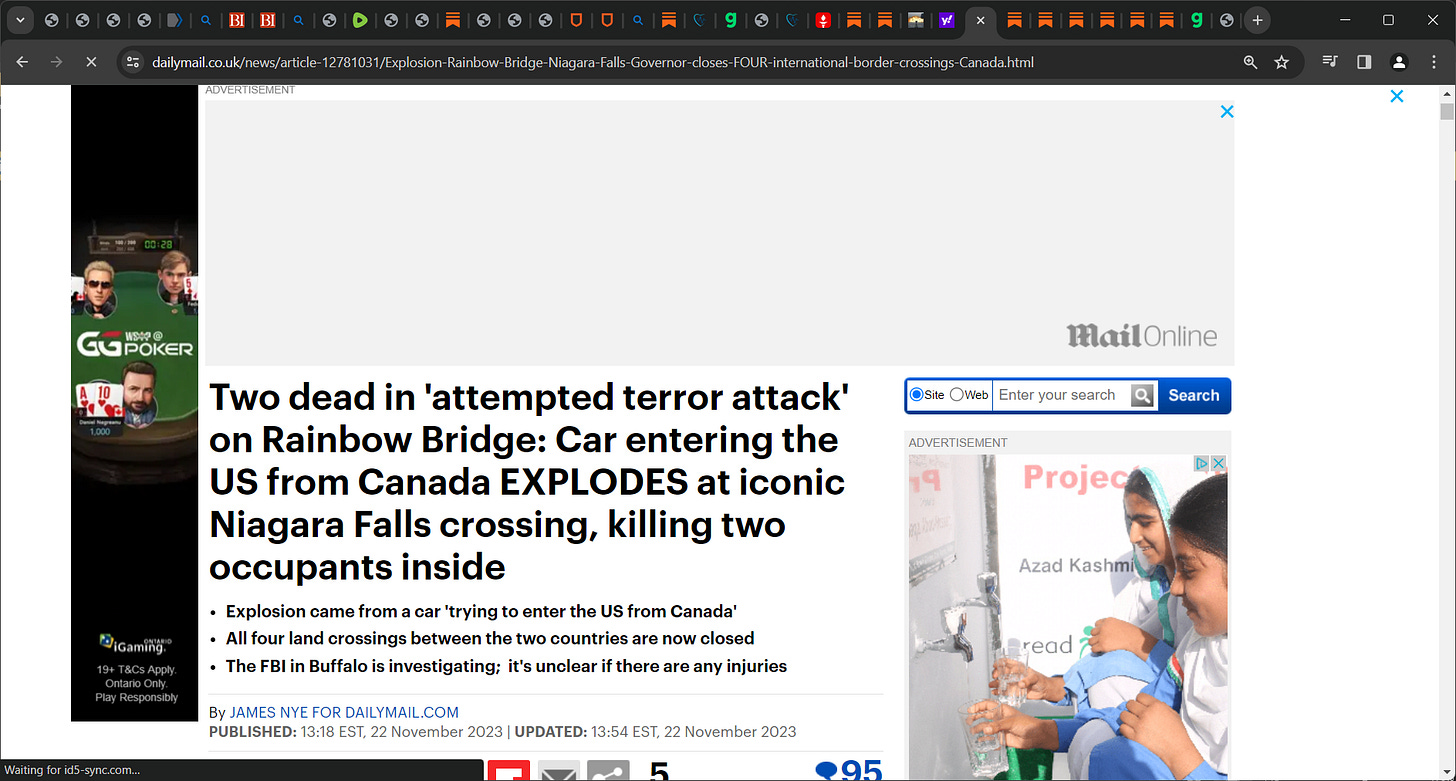Go back to the previous page
Image resolution: width=1456 pixels, height=781 pixels.
click(22, 62)
